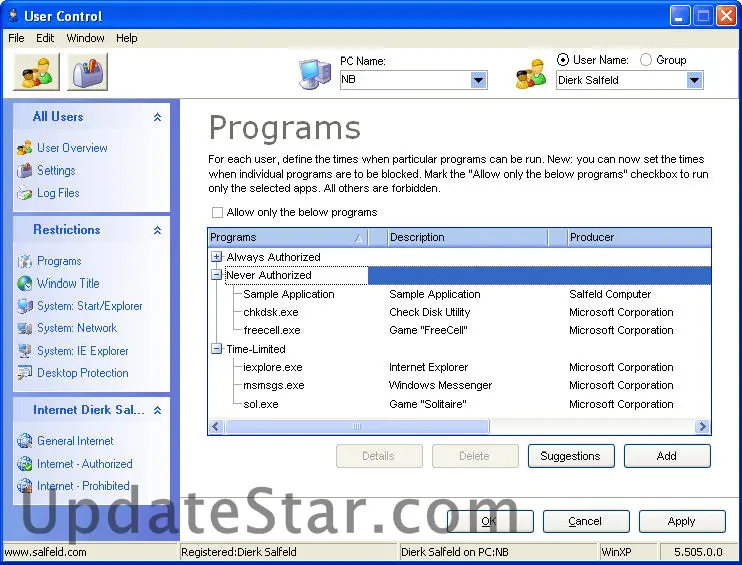This screenshot has width=742, height=565.
Task: Click the General Internet globe icon
Action: click(x=25, y=441)
